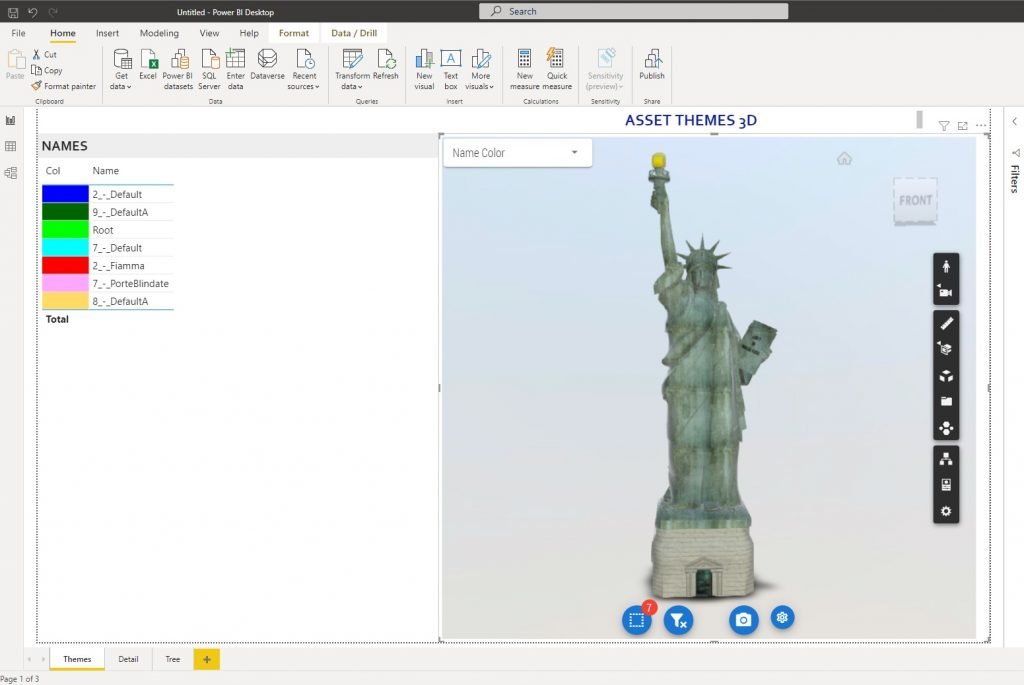Click the Refresh icon
Viewport: 1024px width, 685px height.
(x=386, y=65)
